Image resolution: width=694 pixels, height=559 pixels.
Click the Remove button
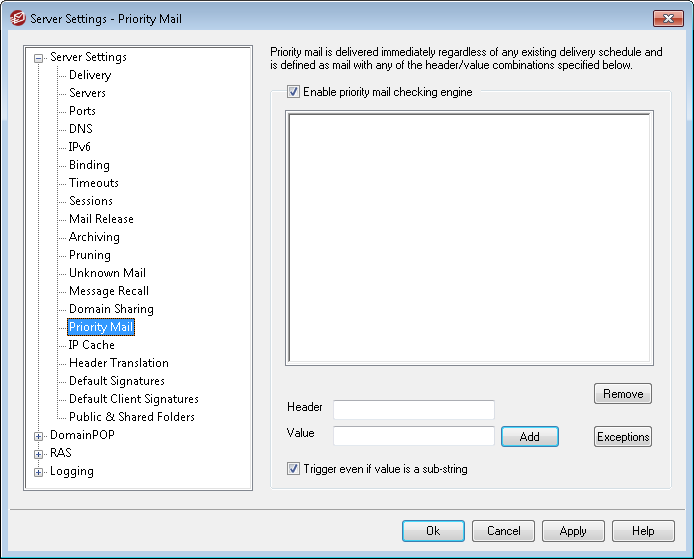pyautogui.click(x=622, y=394)
